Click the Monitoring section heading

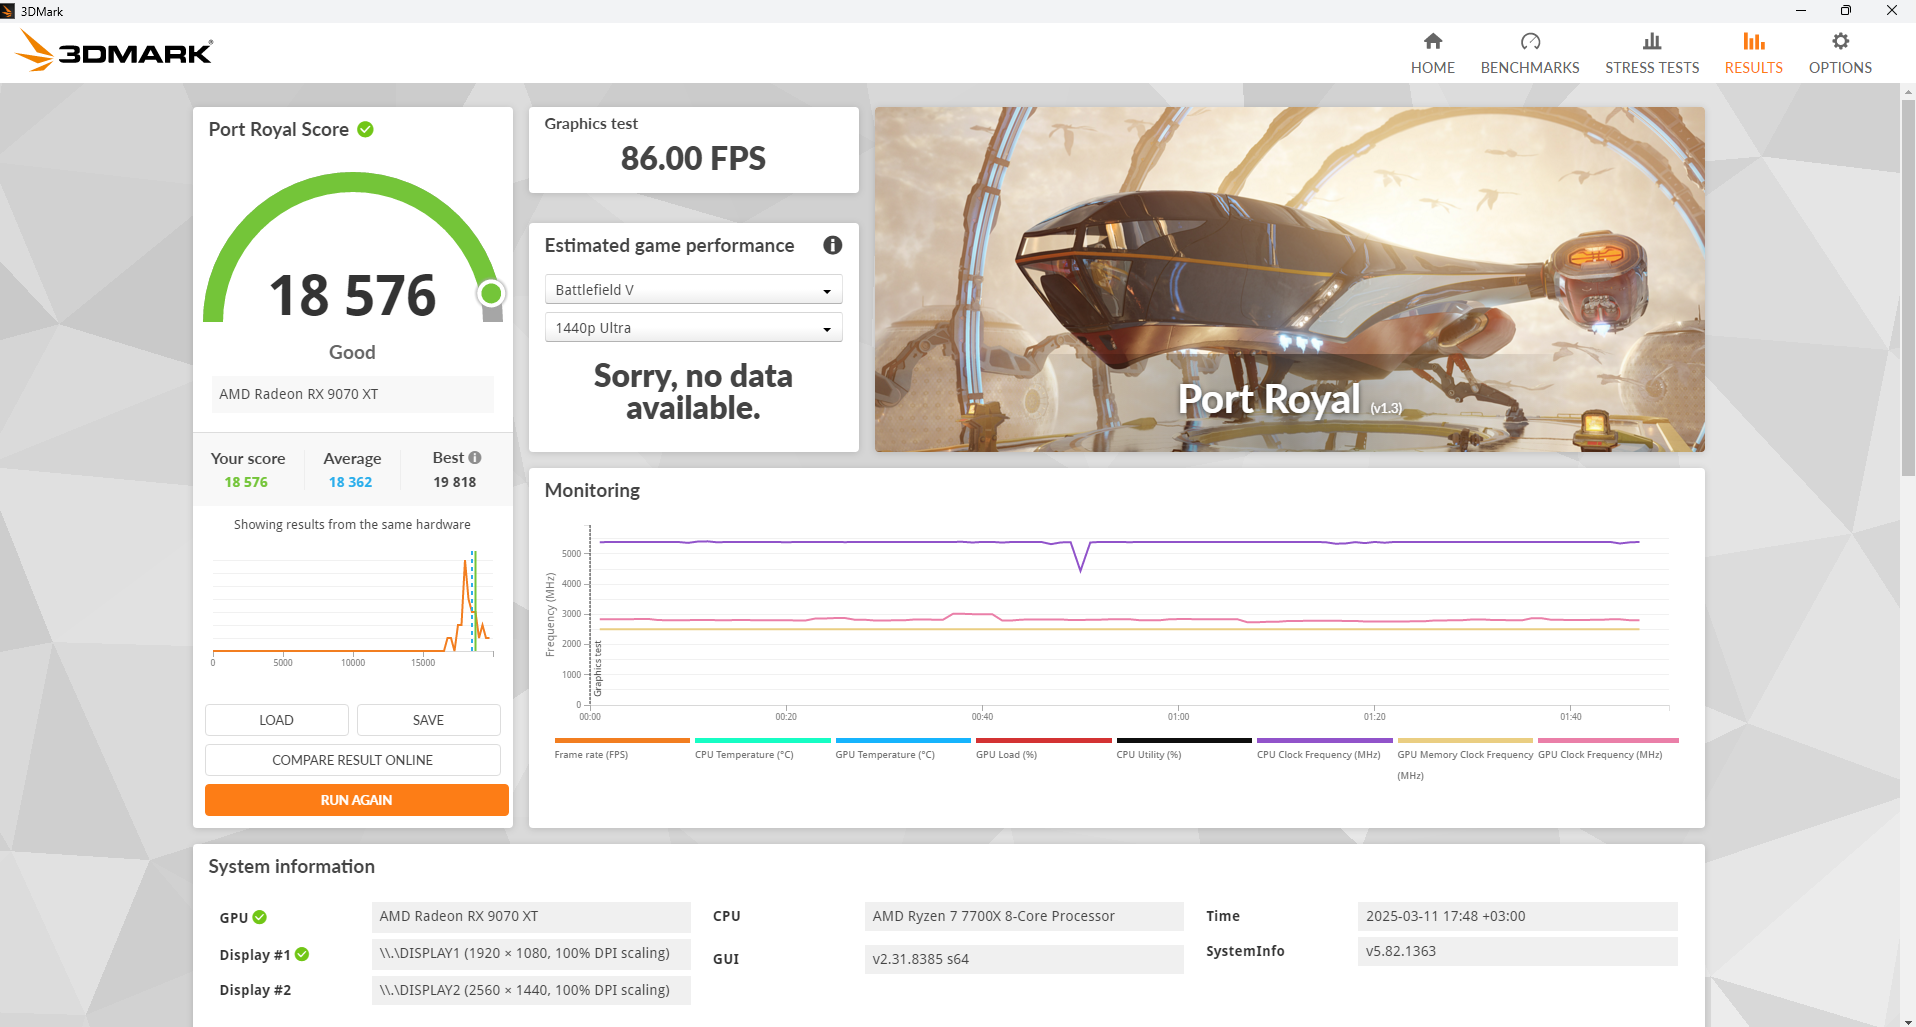592,490
